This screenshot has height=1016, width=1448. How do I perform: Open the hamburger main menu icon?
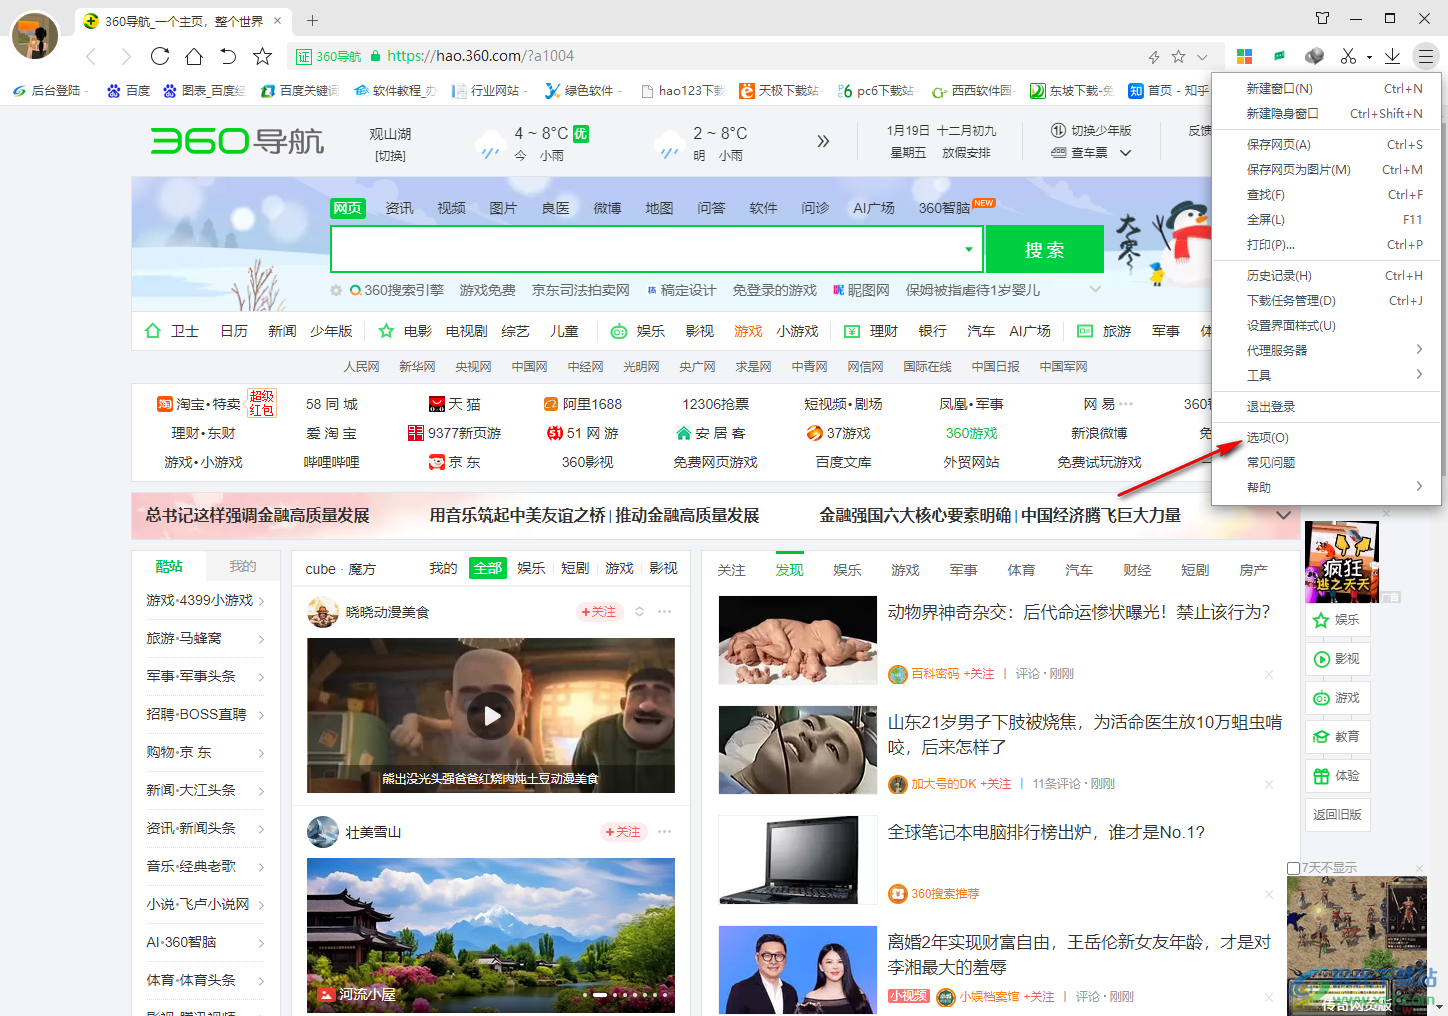1426,56
